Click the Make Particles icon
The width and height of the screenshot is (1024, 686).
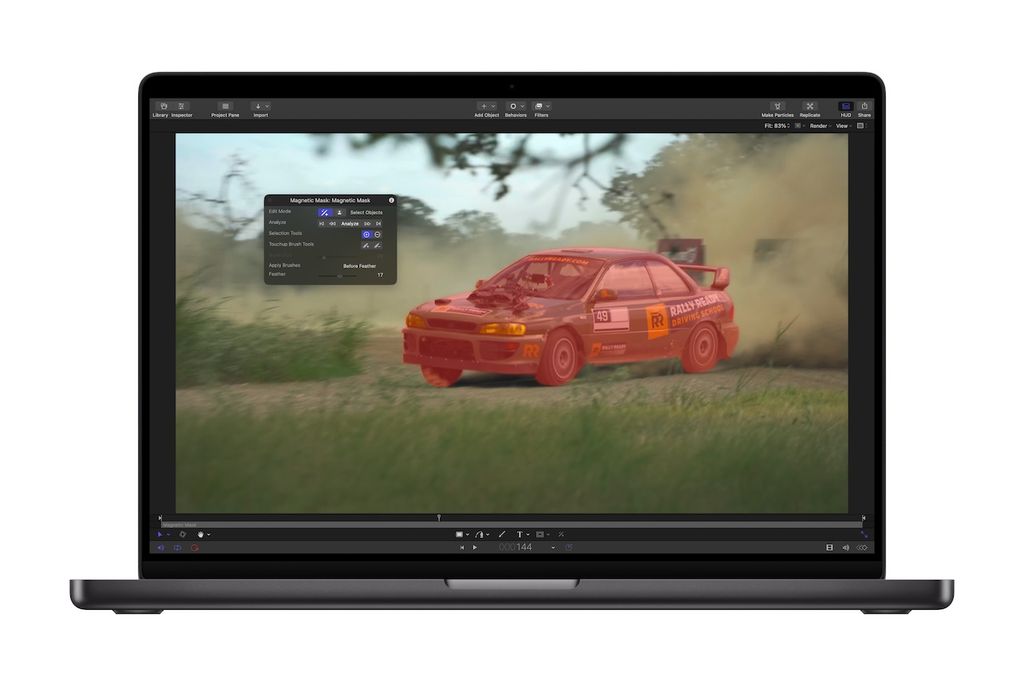point(777,106)
